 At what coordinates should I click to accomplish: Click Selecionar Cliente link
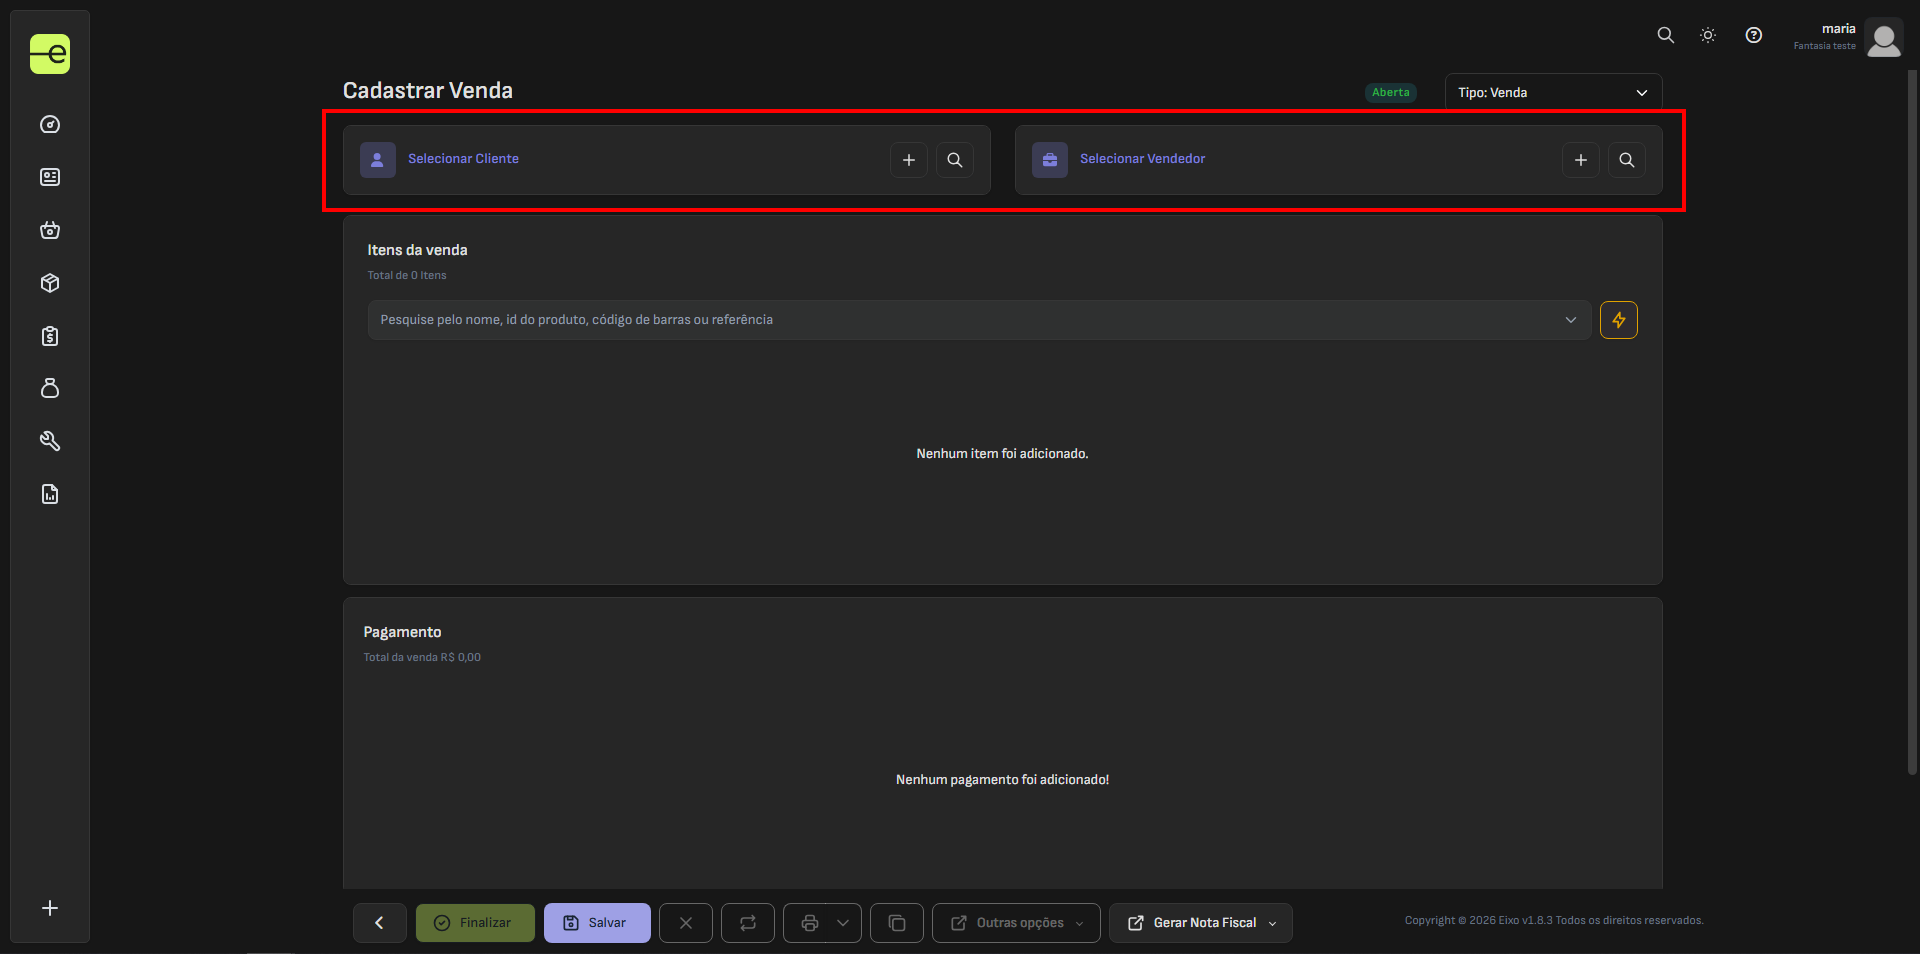click(x=463, y=159)
